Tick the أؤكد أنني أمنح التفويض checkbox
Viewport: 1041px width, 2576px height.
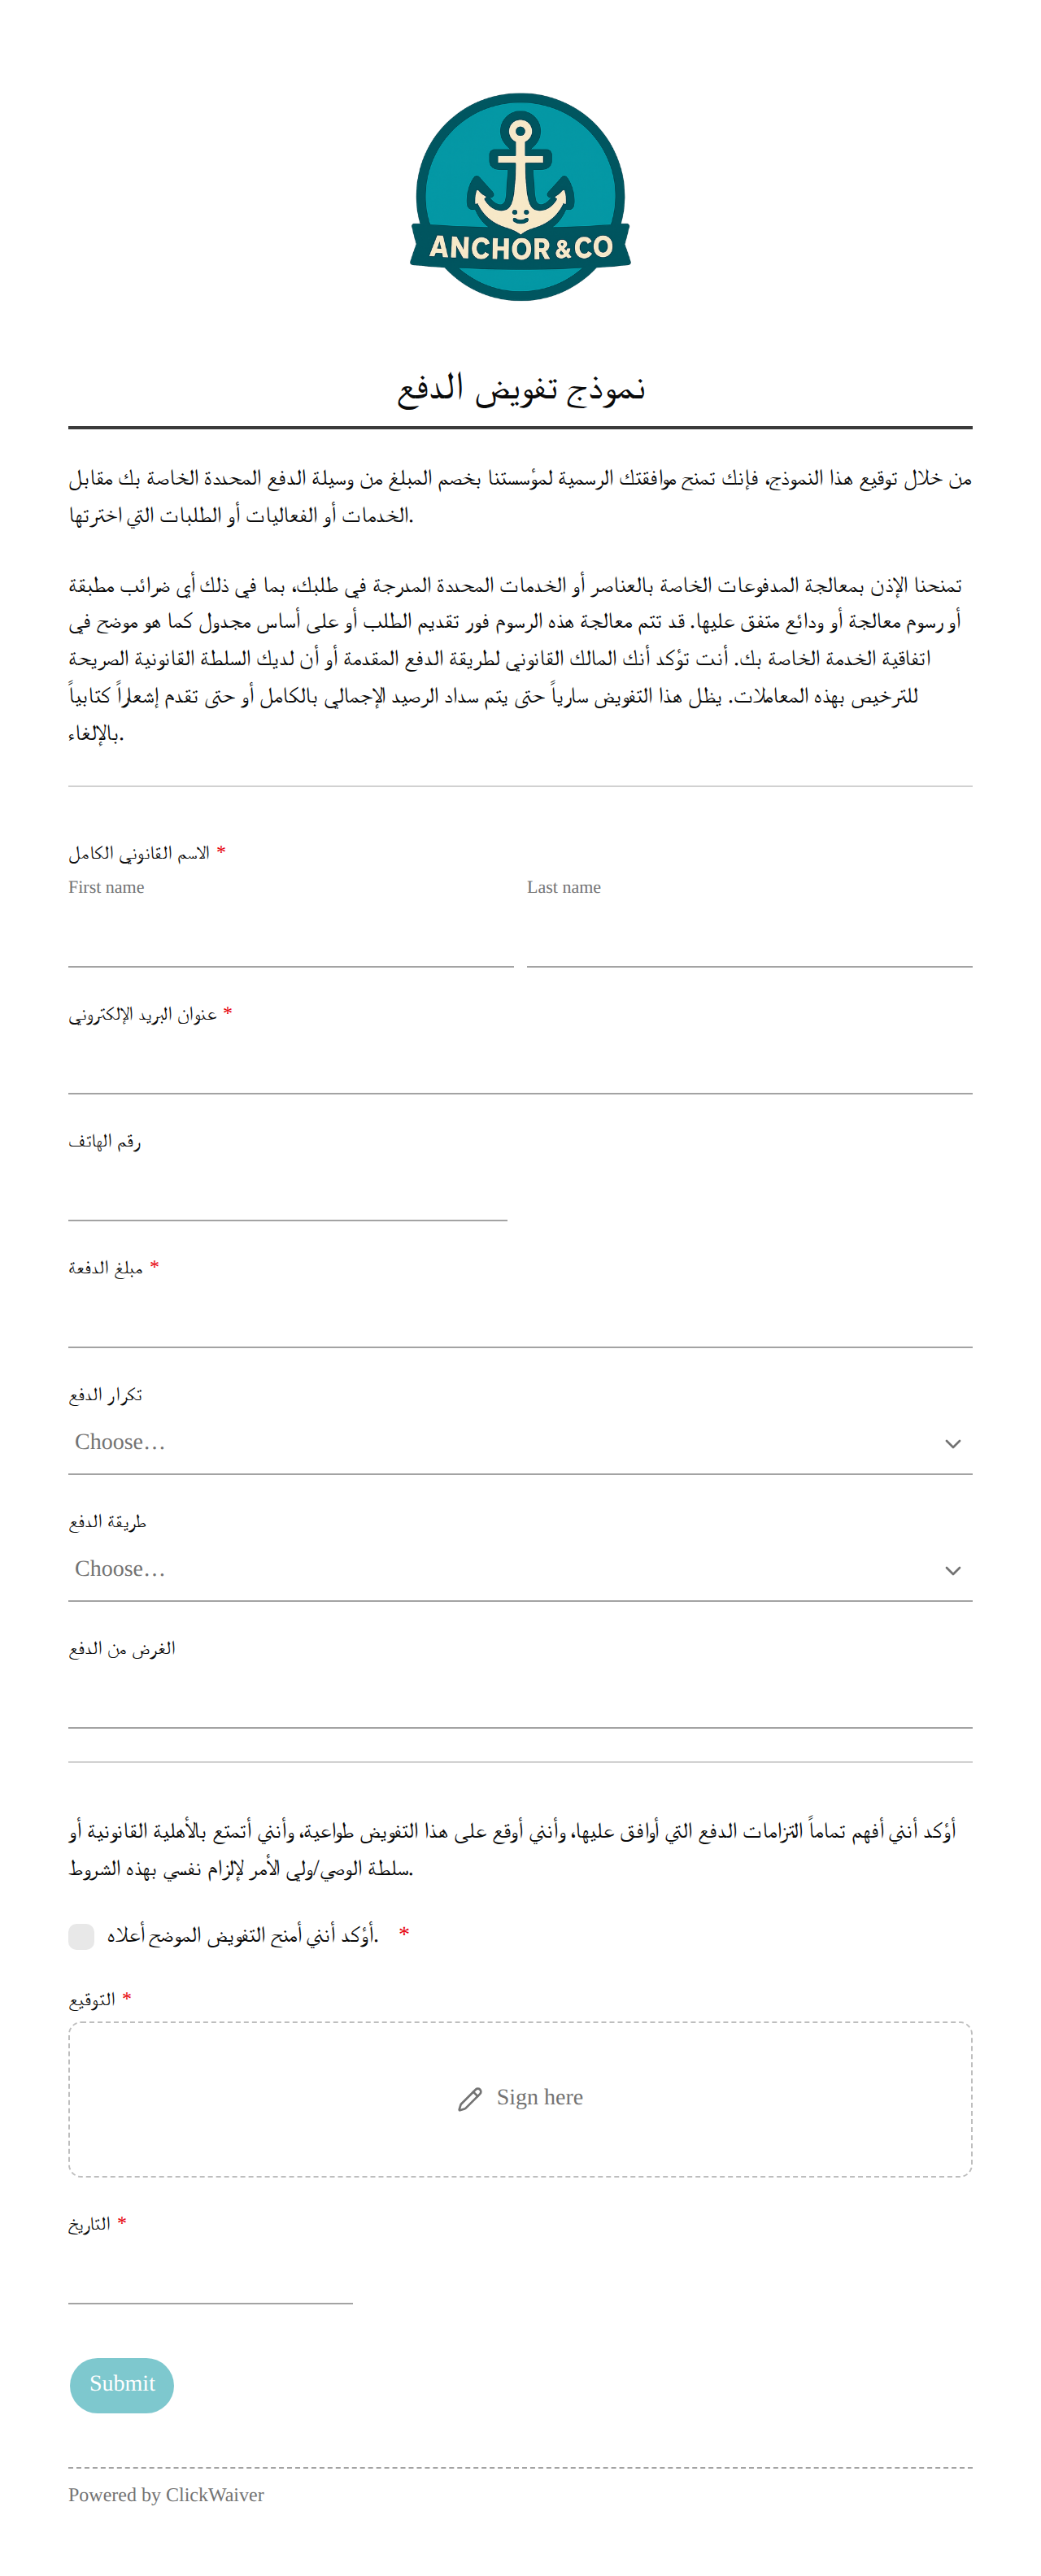[81, 1936]
